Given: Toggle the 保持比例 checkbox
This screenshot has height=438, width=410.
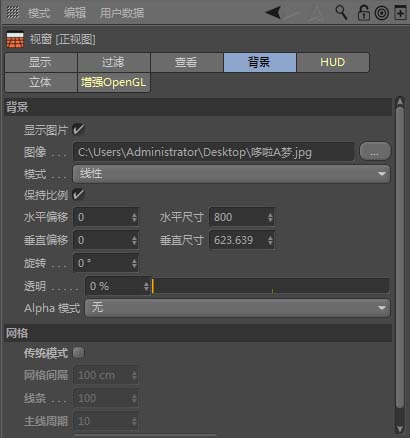Looking at the screenshot, I should point(79,194).
